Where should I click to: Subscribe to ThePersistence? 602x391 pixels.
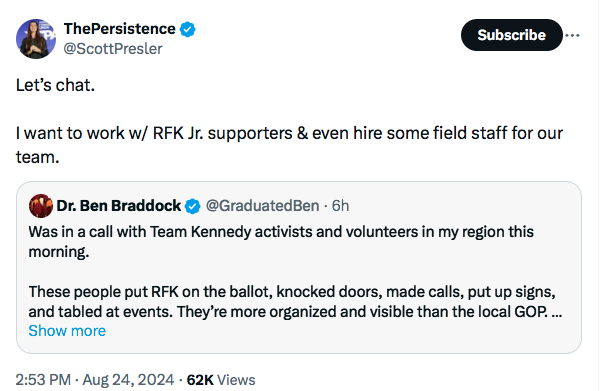511,35
